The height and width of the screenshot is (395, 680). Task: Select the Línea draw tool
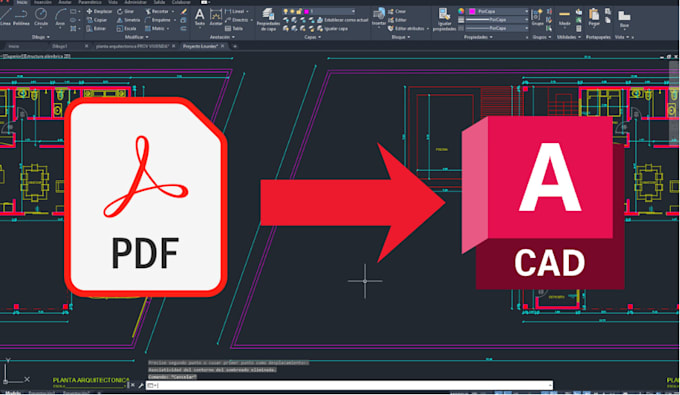pyautogui.click(x=5, y=17)
